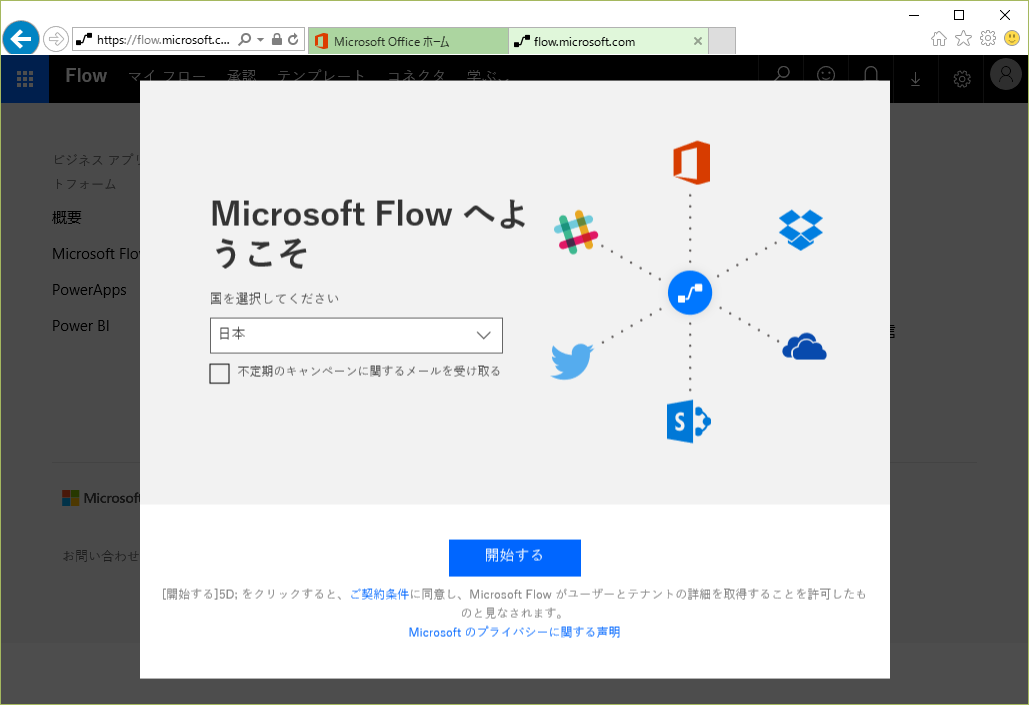Click the address bar search magnifier icon
This screenshot has width=1029, height=705.
point(245,39)
